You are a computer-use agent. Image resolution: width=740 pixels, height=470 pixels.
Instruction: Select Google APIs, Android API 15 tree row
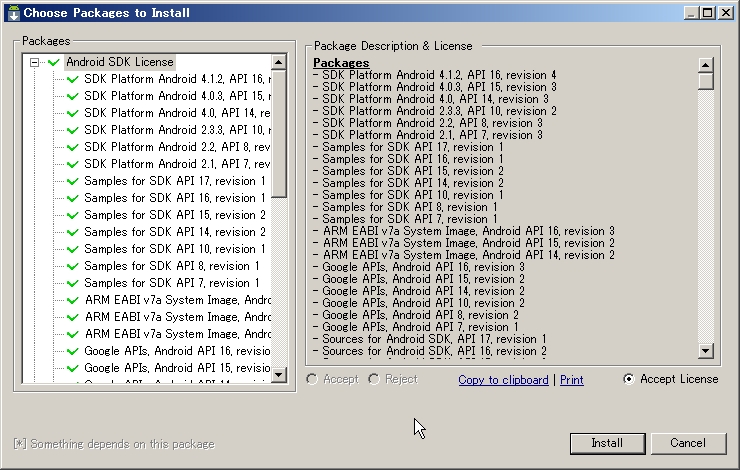click(x=177, y=368)
